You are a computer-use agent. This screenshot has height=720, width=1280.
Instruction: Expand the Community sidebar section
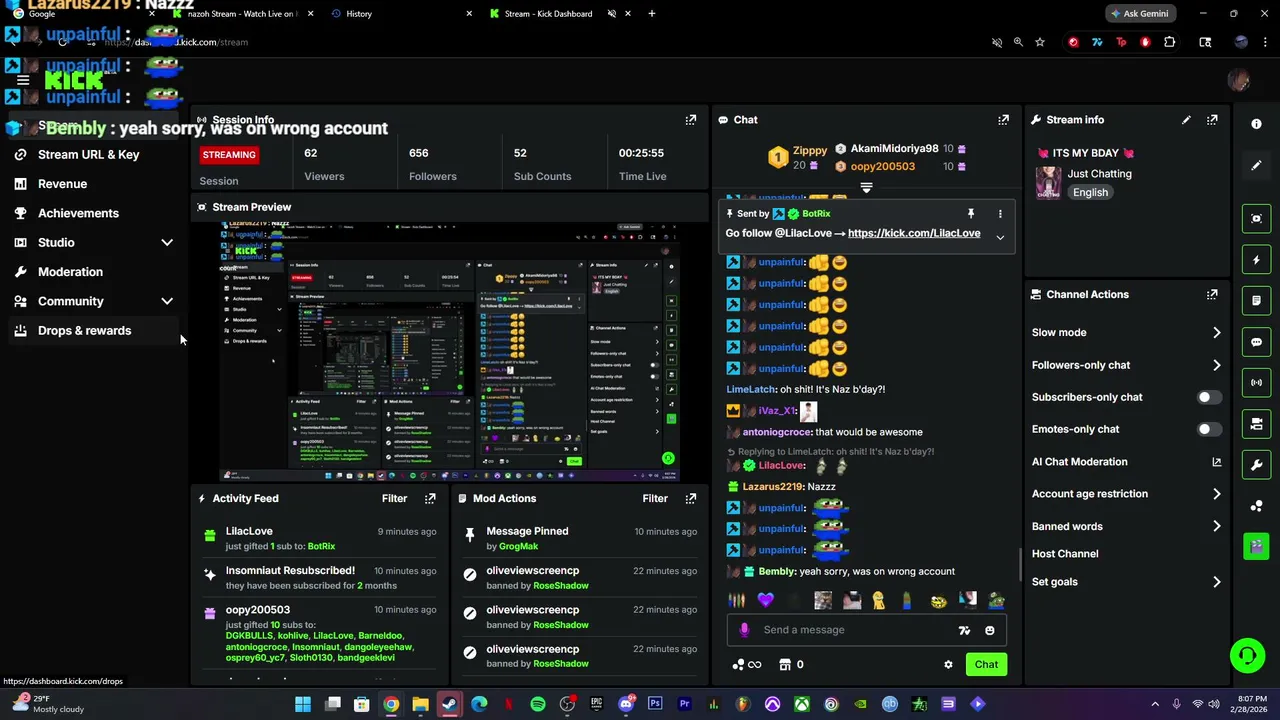point(167,301)
